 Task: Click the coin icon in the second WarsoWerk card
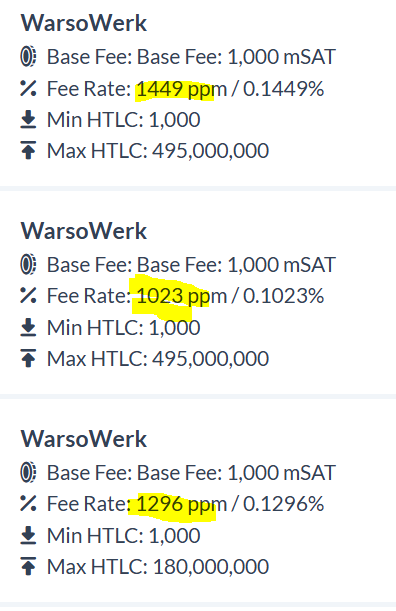[x=28, y=265]
